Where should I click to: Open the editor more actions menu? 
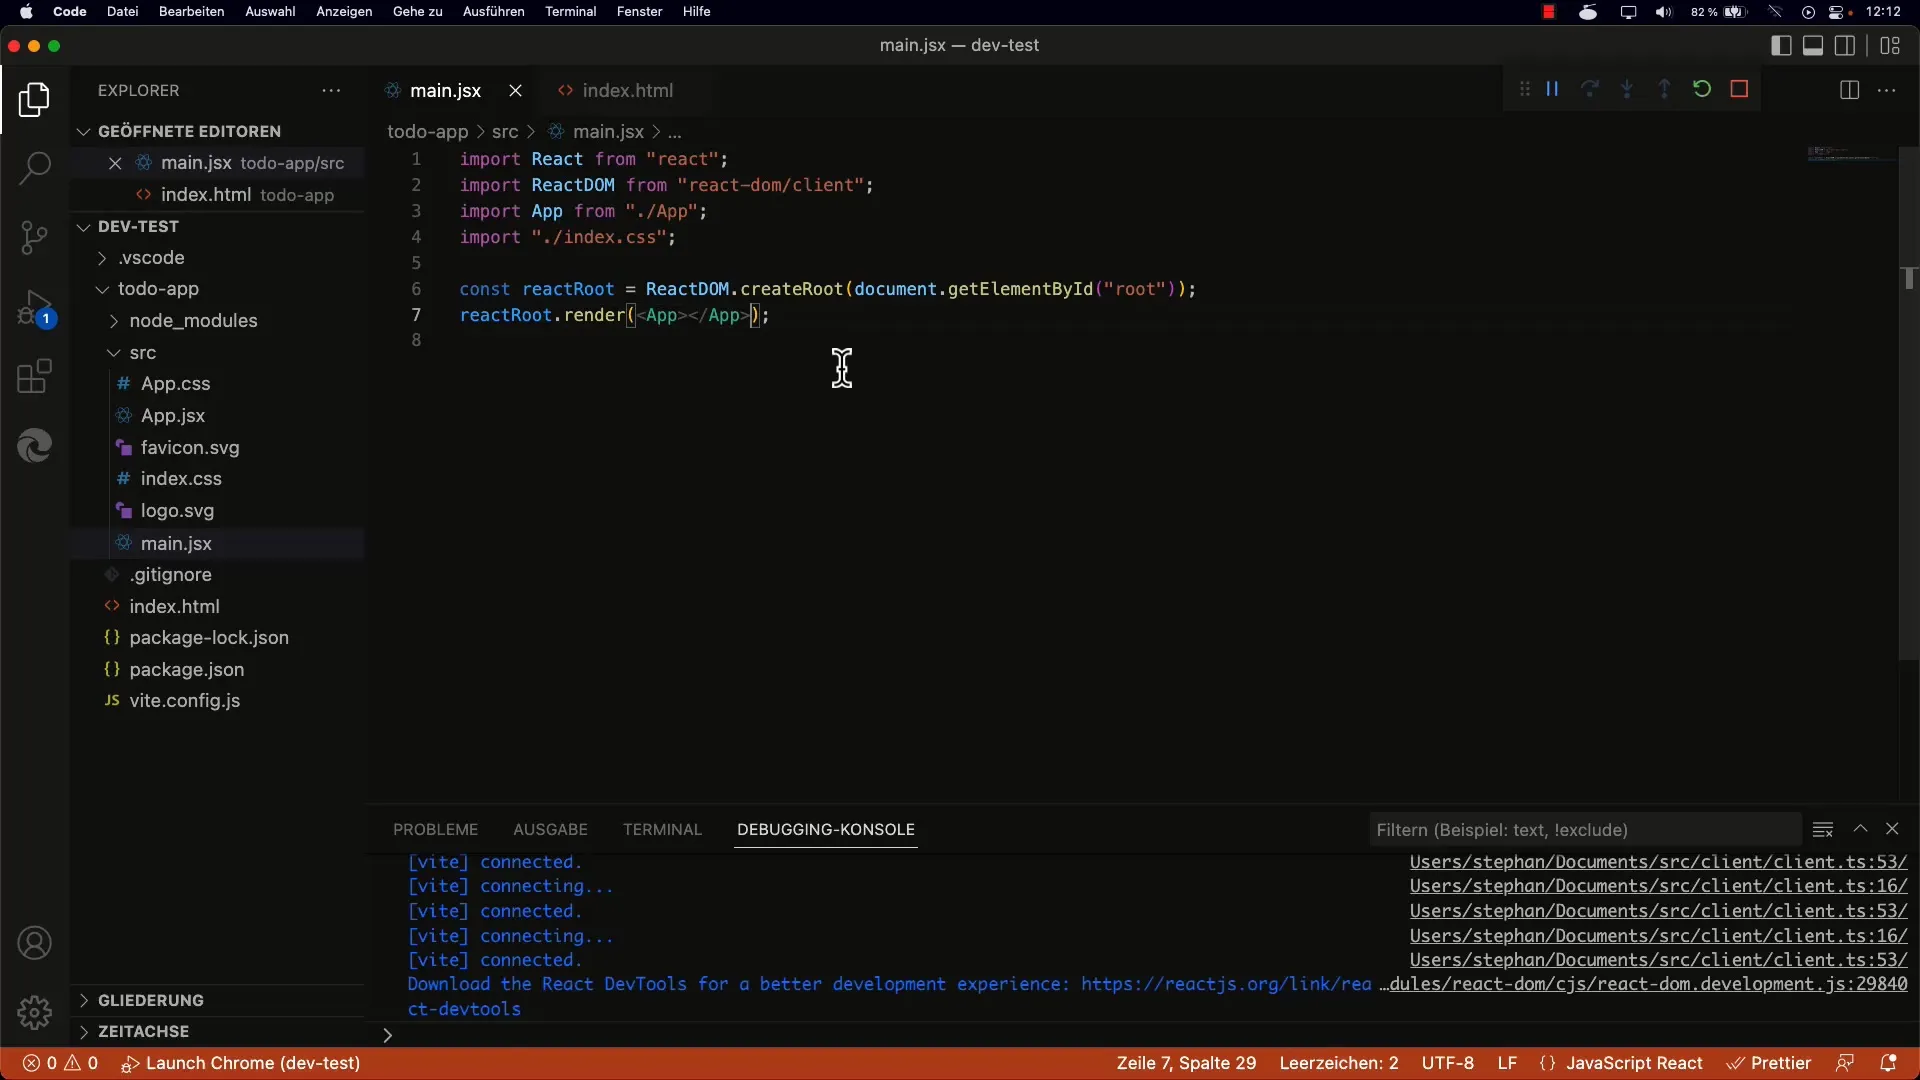1886,90
